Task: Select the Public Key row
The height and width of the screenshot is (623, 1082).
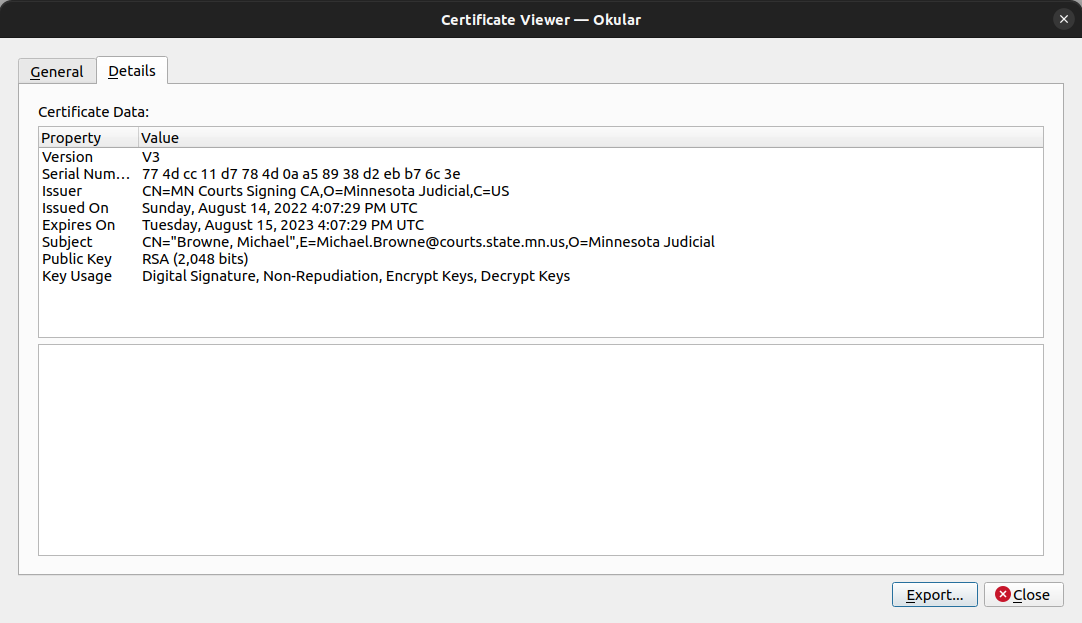Action: pyautogui.click(x=540, y=259)
